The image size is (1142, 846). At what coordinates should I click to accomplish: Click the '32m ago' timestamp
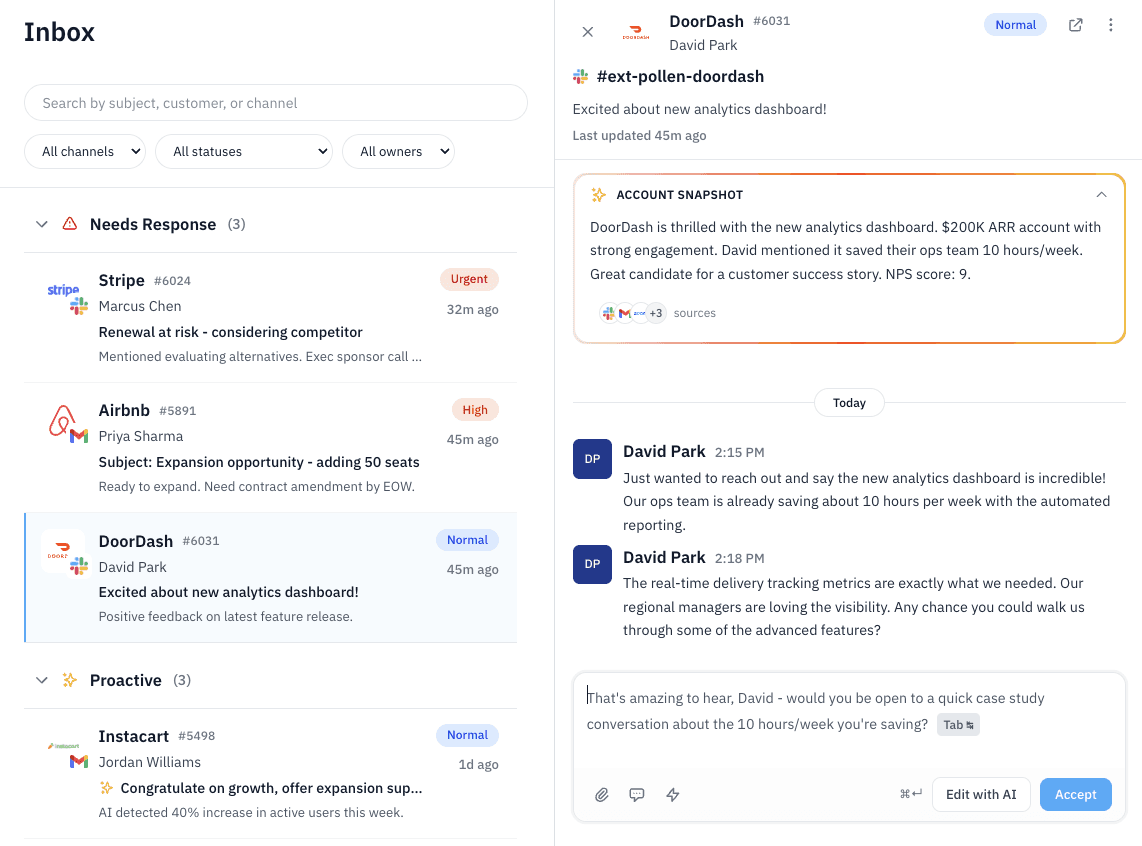coord(472,309)
